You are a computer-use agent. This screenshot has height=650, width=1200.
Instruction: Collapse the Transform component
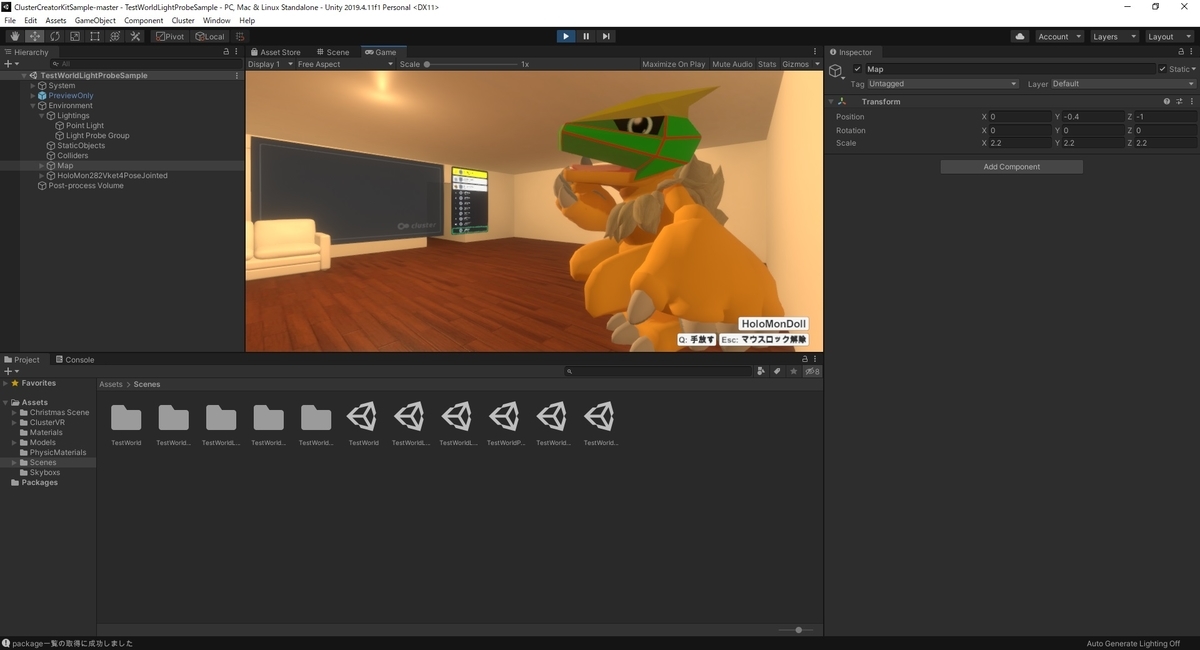831,101
